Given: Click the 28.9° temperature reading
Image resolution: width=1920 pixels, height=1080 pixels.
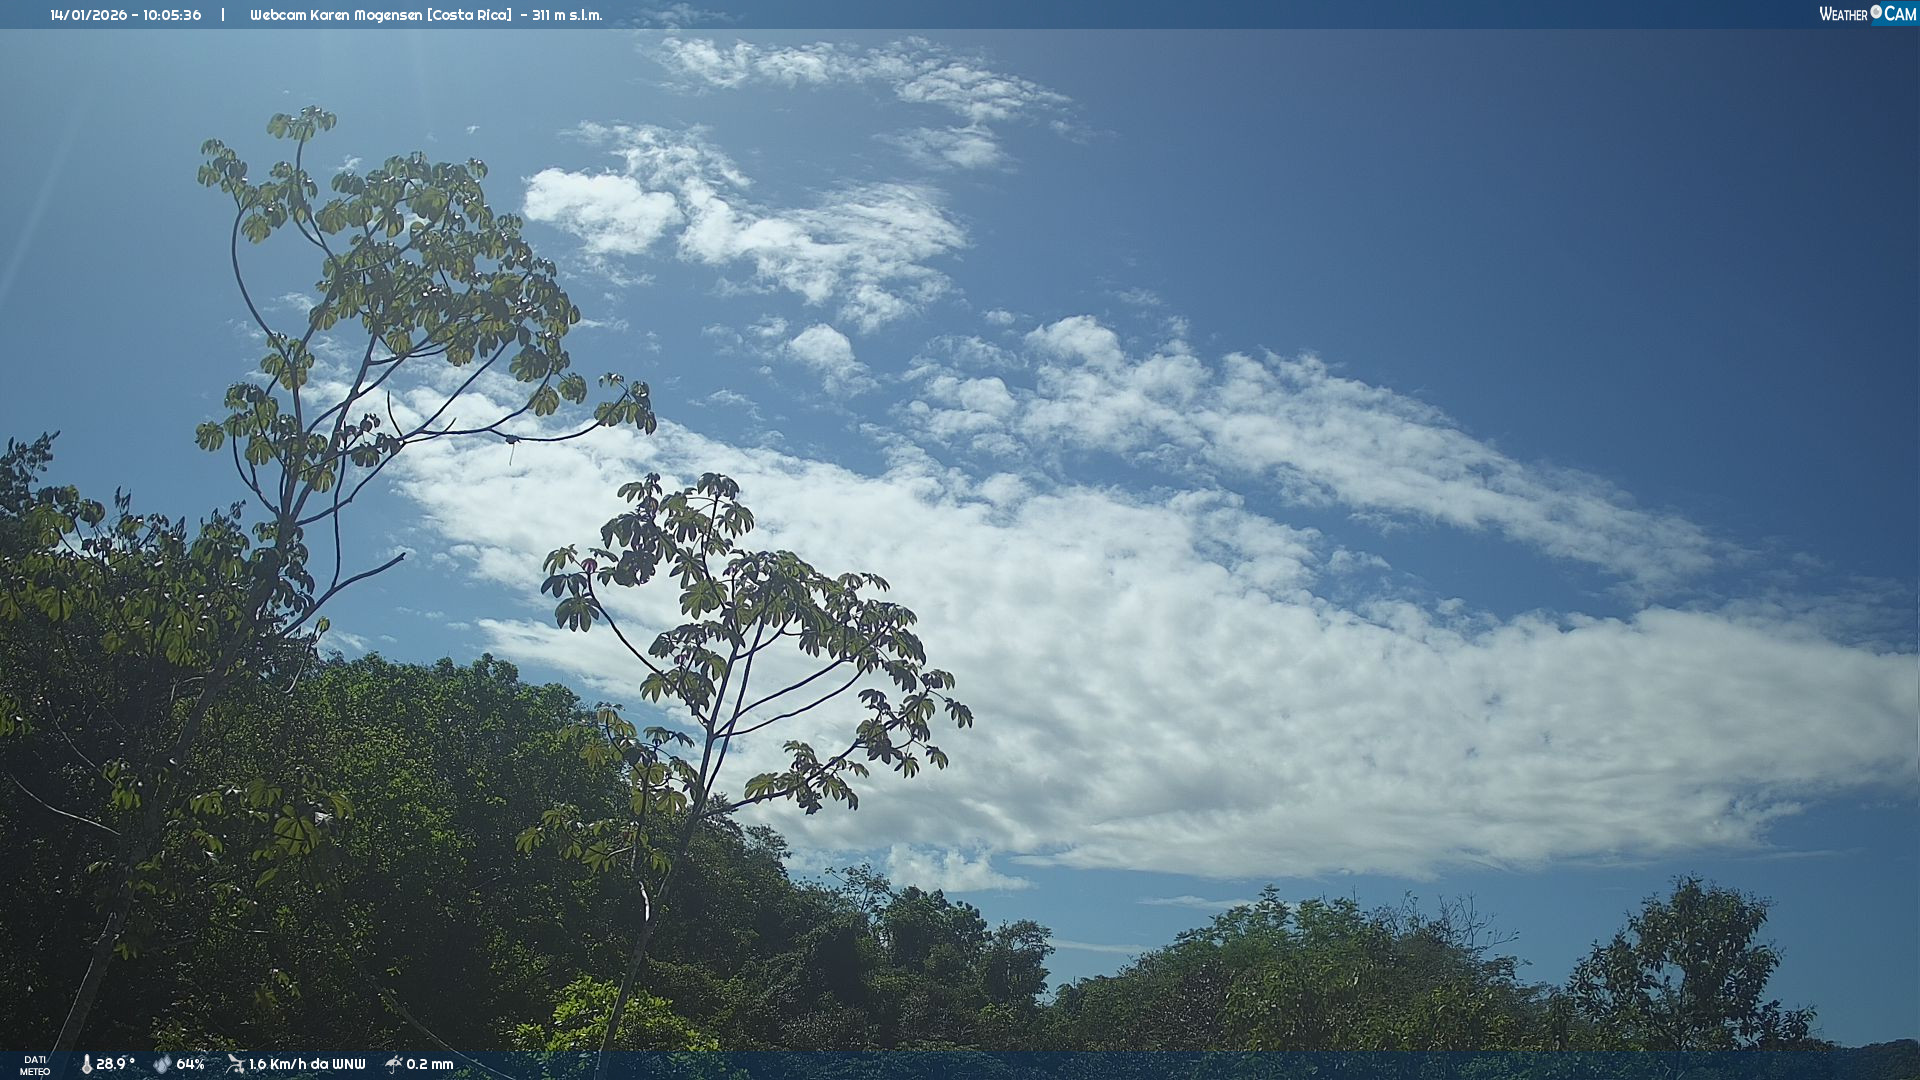Looking at the screenshot, I should coord(115,1064).
